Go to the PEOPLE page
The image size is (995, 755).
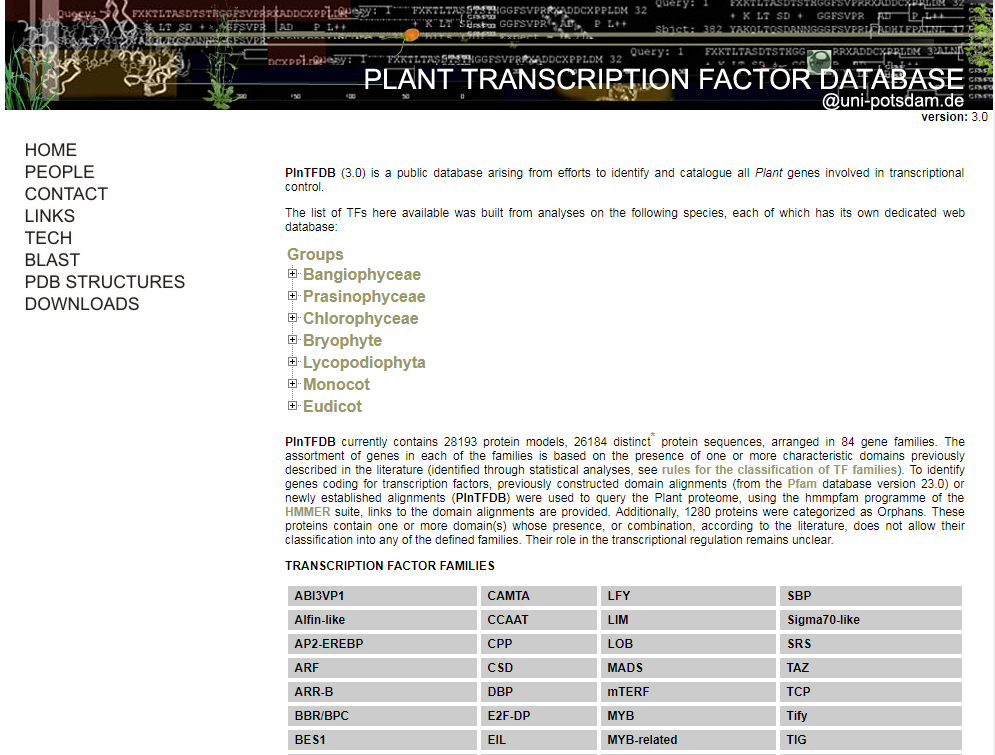coord(60,172)
